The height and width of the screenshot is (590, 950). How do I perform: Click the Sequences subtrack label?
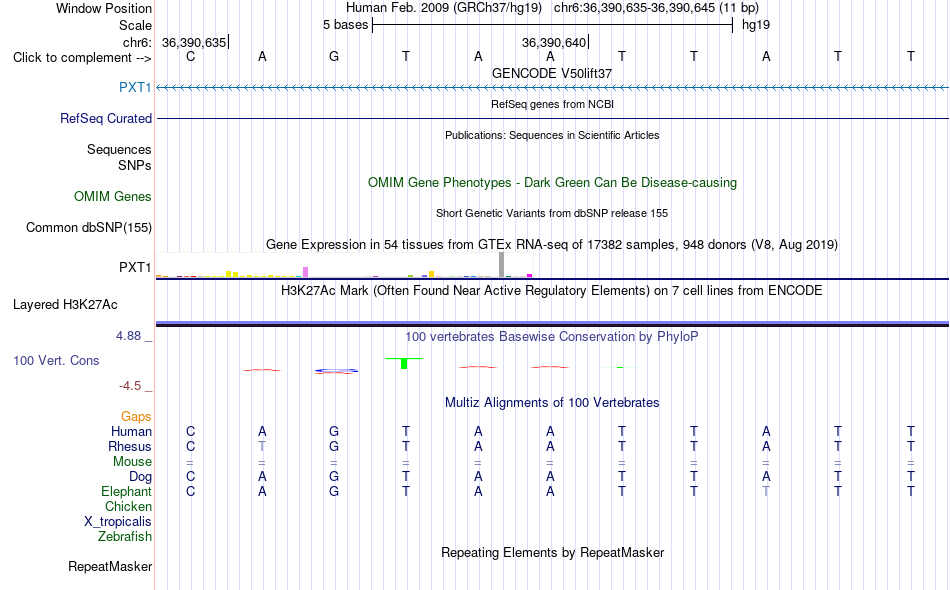[119, 150]
